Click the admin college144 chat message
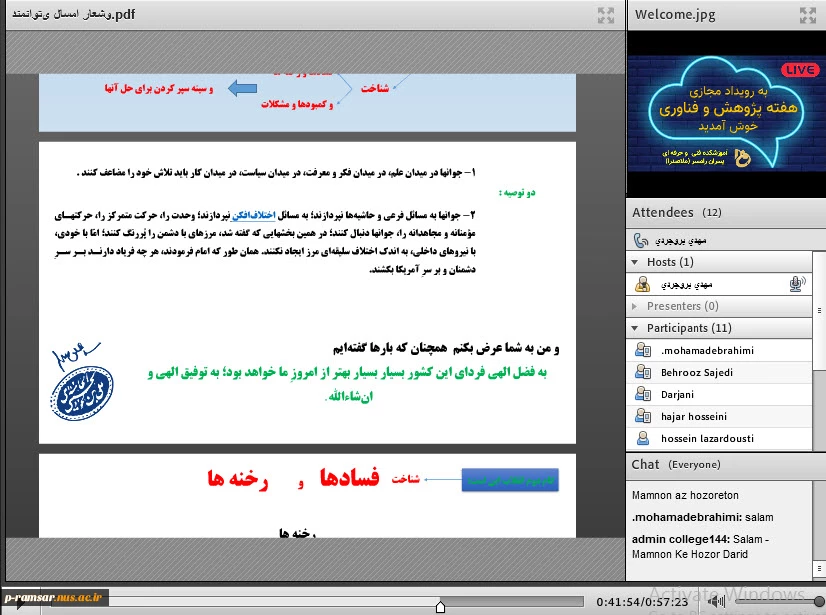This screenshot has width=826, height=615. [x=701, y=546]
